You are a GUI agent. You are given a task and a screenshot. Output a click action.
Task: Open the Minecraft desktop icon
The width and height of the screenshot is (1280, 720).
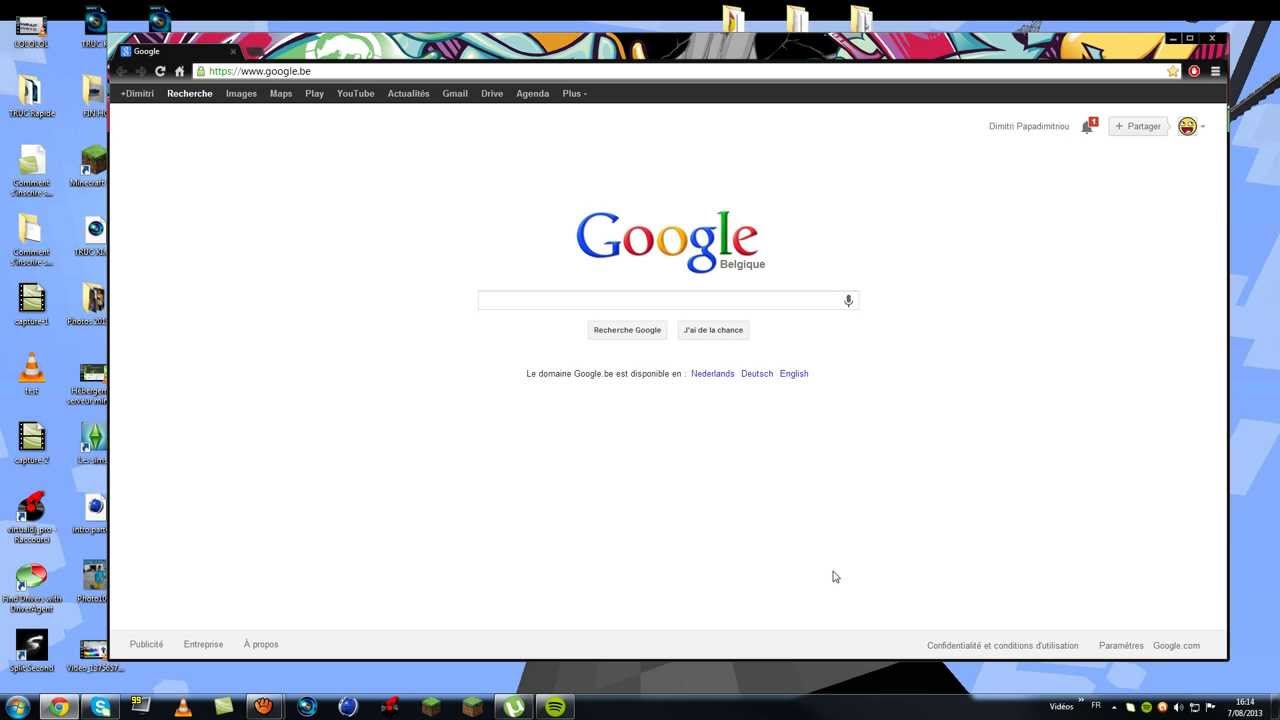coord(93,166)
